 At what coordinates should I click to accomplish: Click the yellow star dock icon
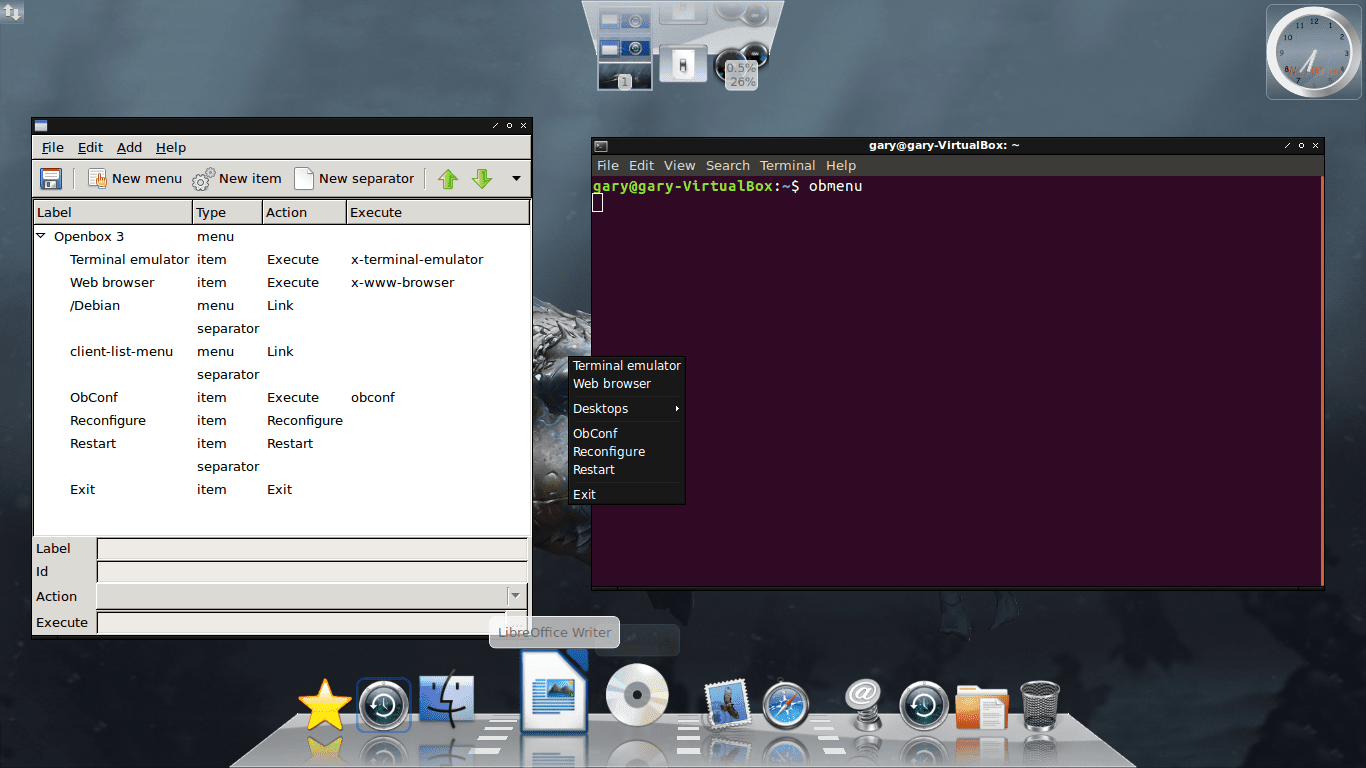coord(325,706)
